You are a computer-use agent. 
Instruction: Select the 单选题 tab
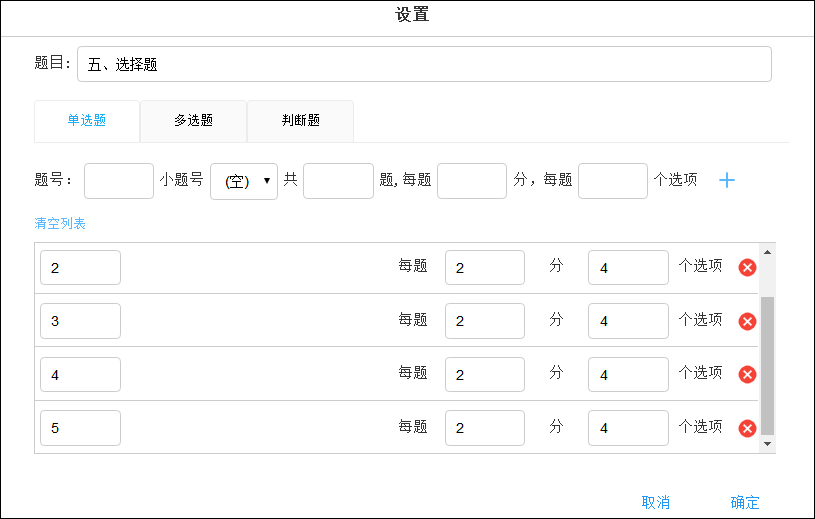(87, 120)
